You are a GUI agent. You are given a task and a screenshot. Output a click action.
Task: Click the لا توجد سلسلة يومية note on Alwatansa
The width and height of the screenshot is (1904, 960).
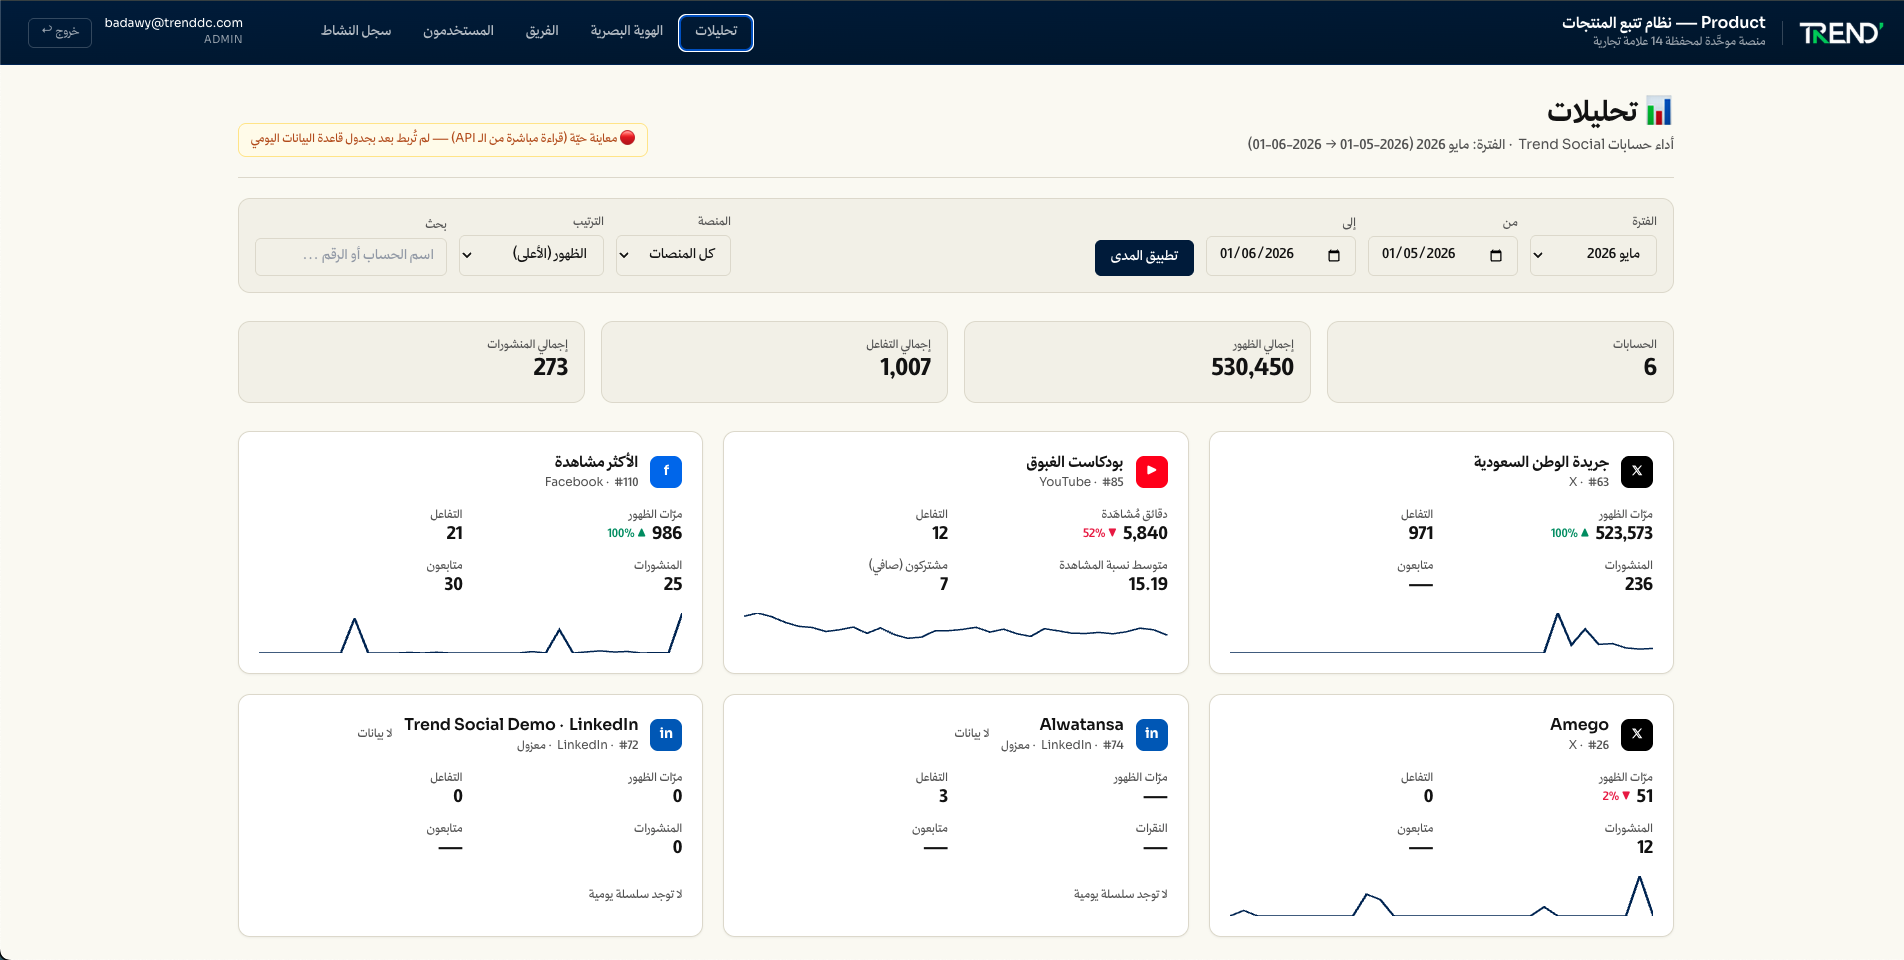click(x=1120, y=894)
